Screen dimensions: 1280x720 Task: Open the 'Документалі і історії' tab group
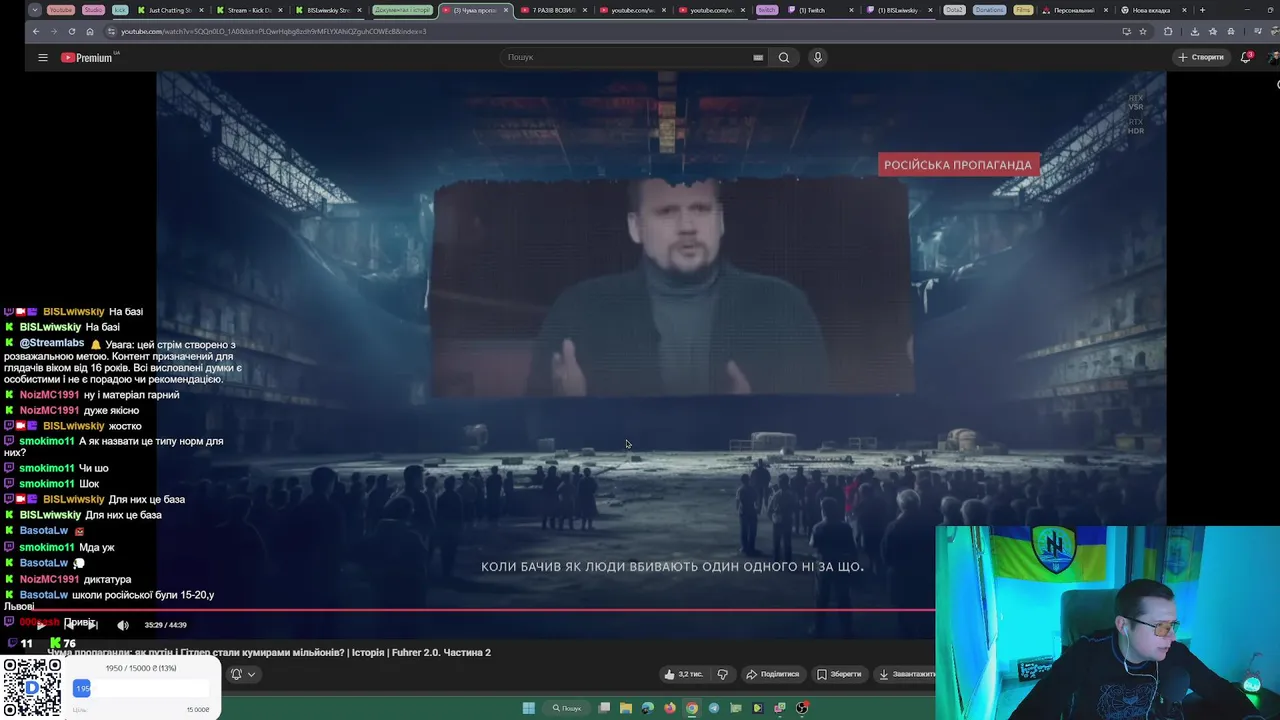click(403, 10)
